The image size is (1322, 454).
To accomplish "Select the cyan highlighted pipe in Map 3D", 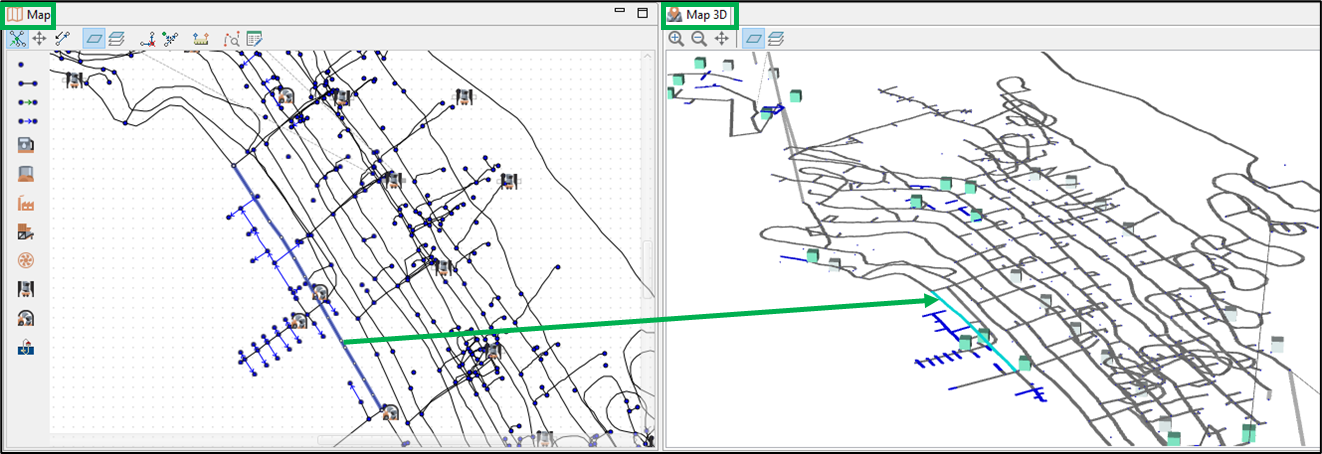I will click(x=975, y=332).
